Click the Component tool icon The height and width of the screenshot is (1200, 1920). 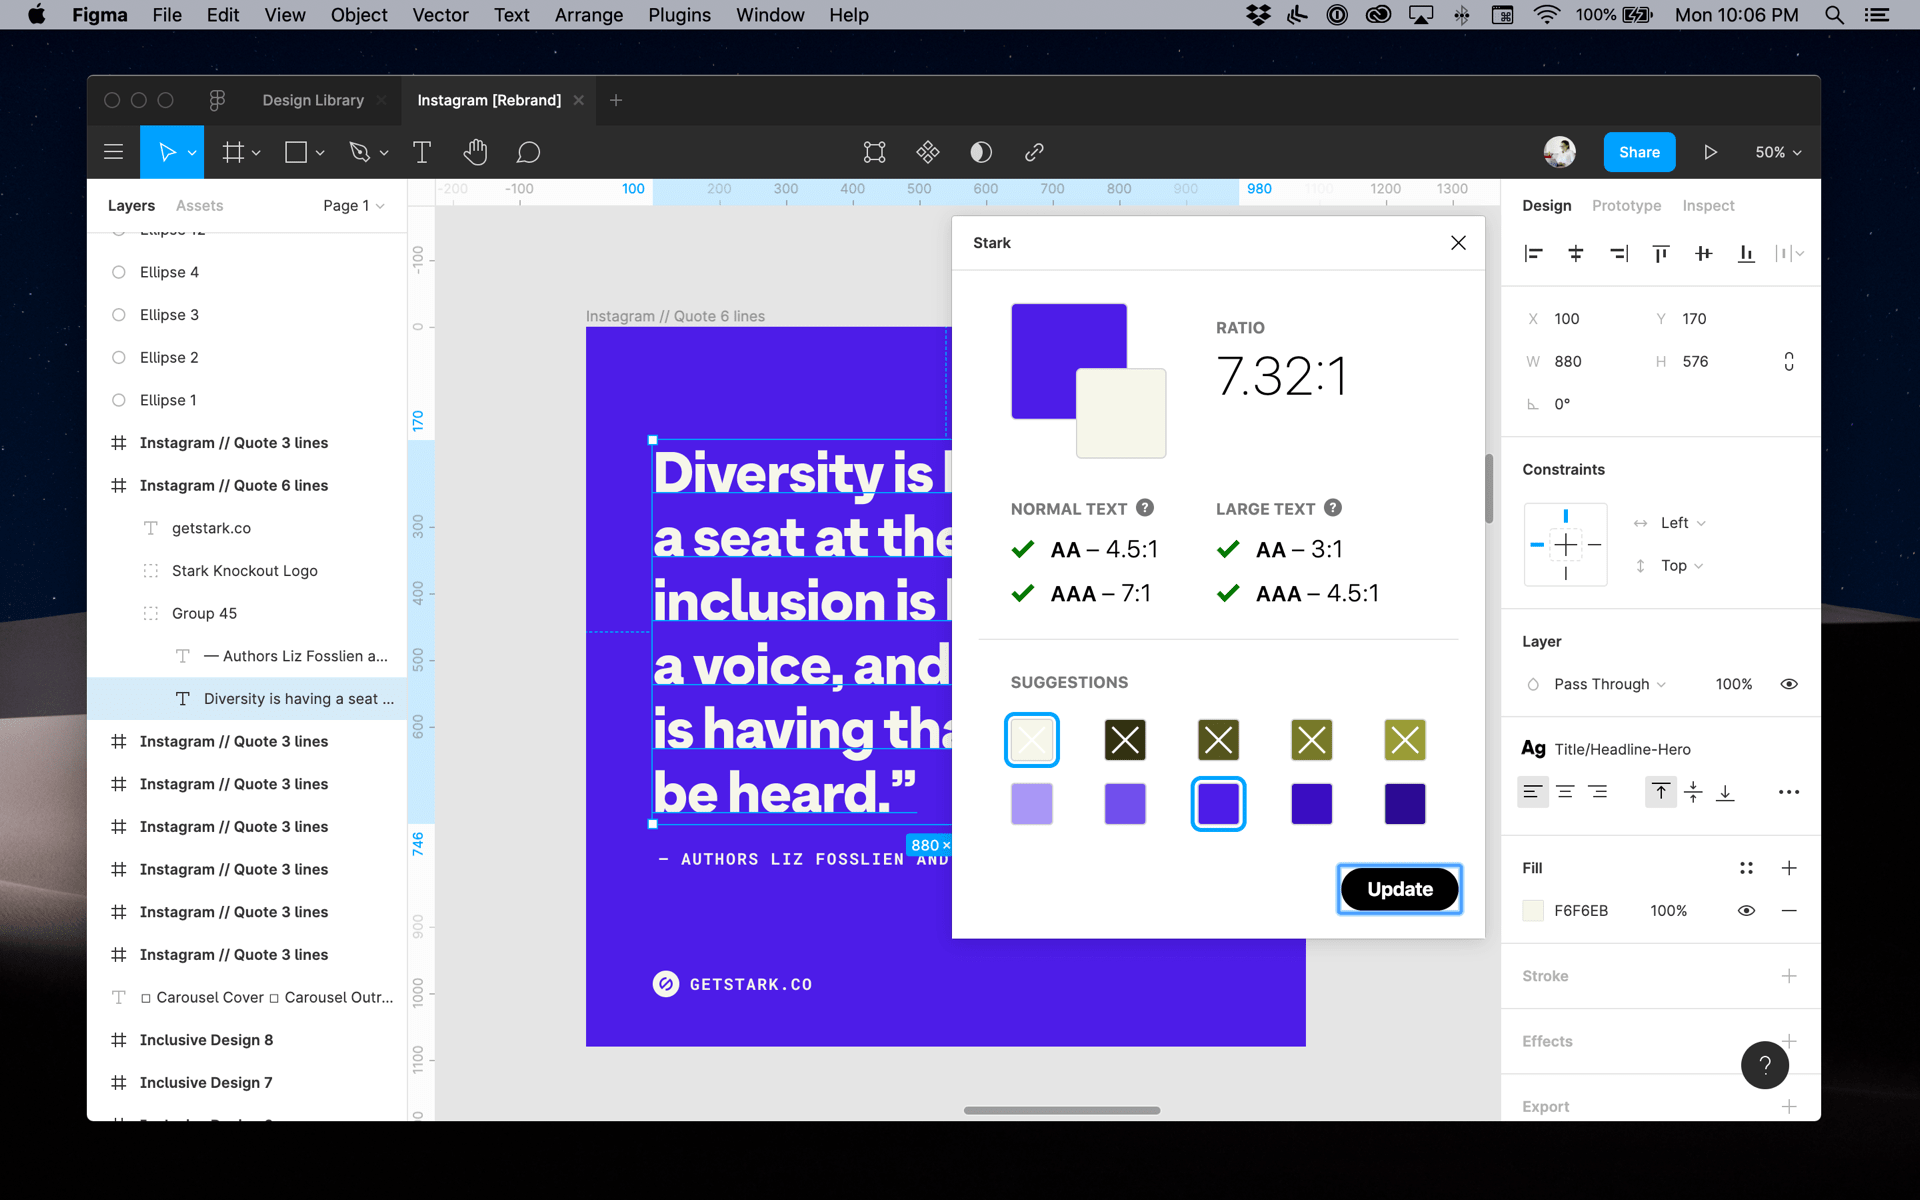point(928,152)
